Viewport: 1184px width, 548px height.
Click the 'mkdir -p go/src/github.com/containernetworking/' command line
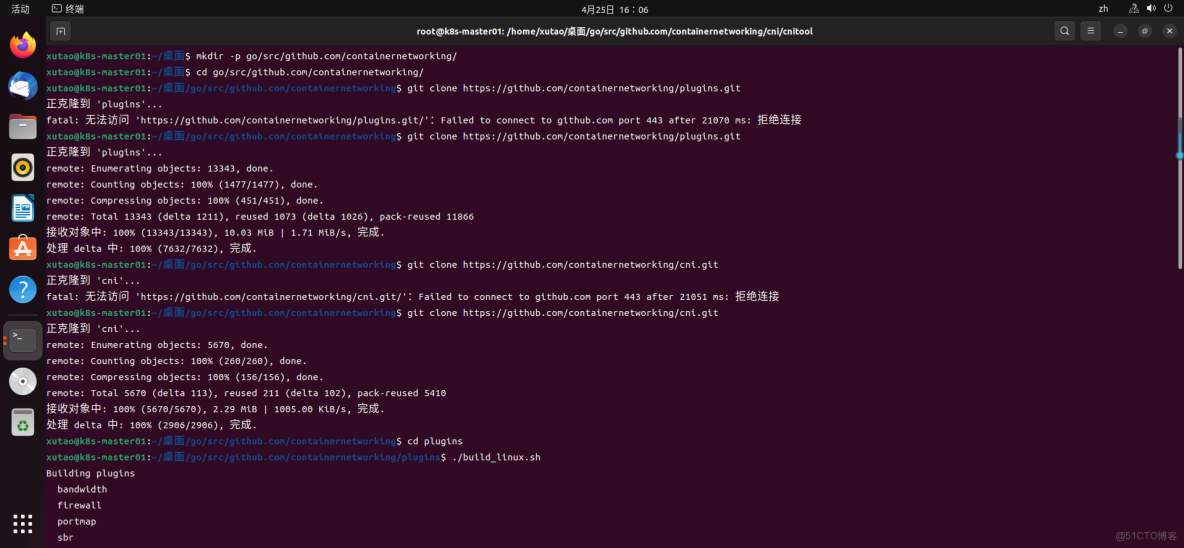coord(251,56)
